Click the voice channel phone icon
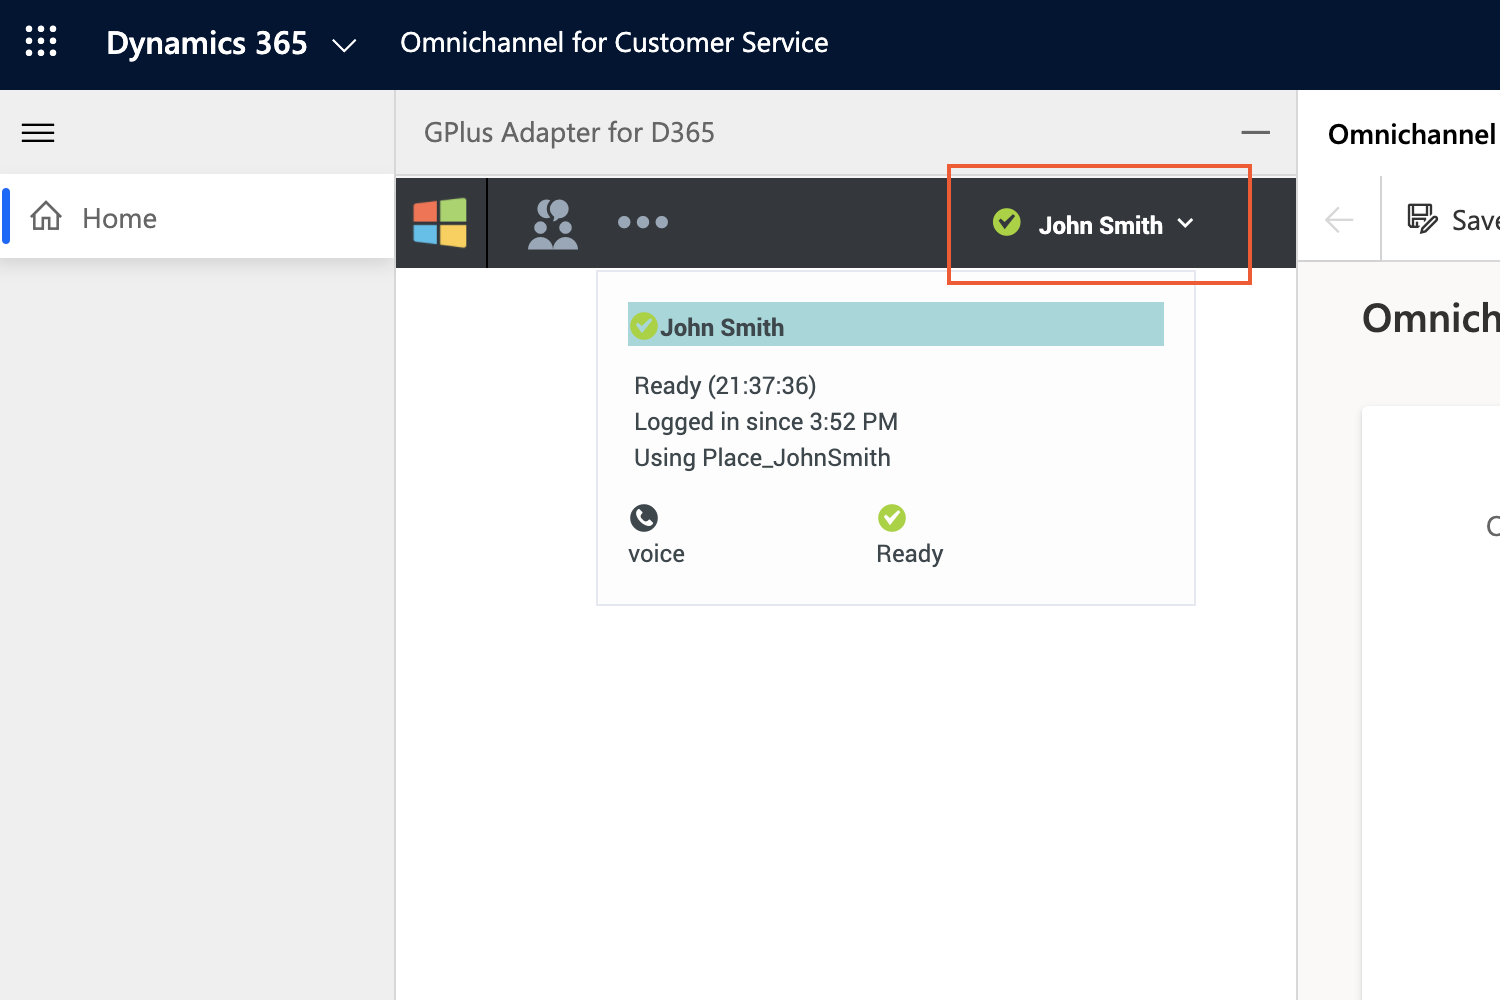This screenshot has width=1500, height=1000. click(644, 518)
